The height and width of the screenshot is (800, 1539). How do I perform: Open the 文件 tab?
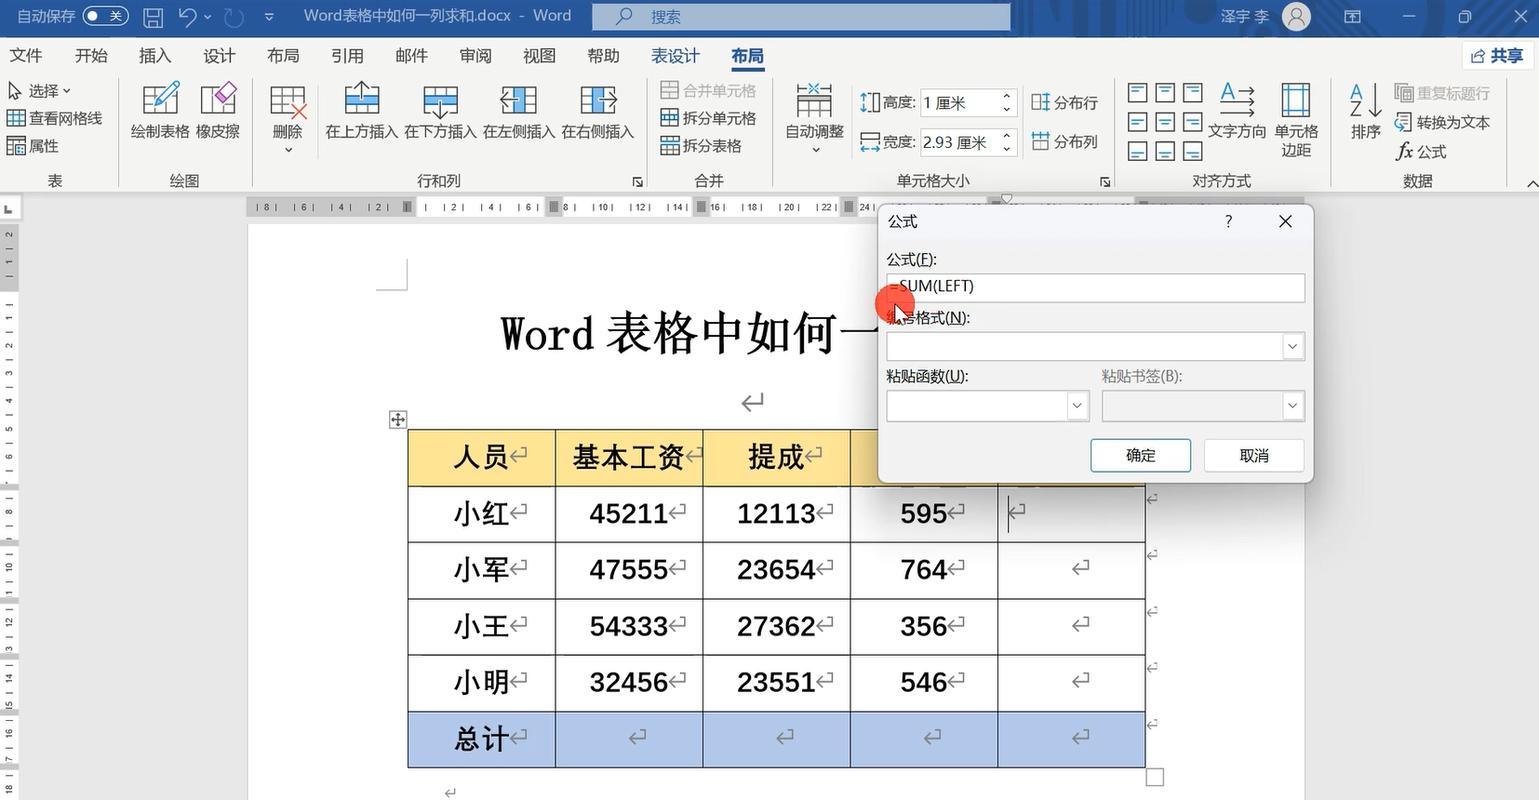coord(26,56)
